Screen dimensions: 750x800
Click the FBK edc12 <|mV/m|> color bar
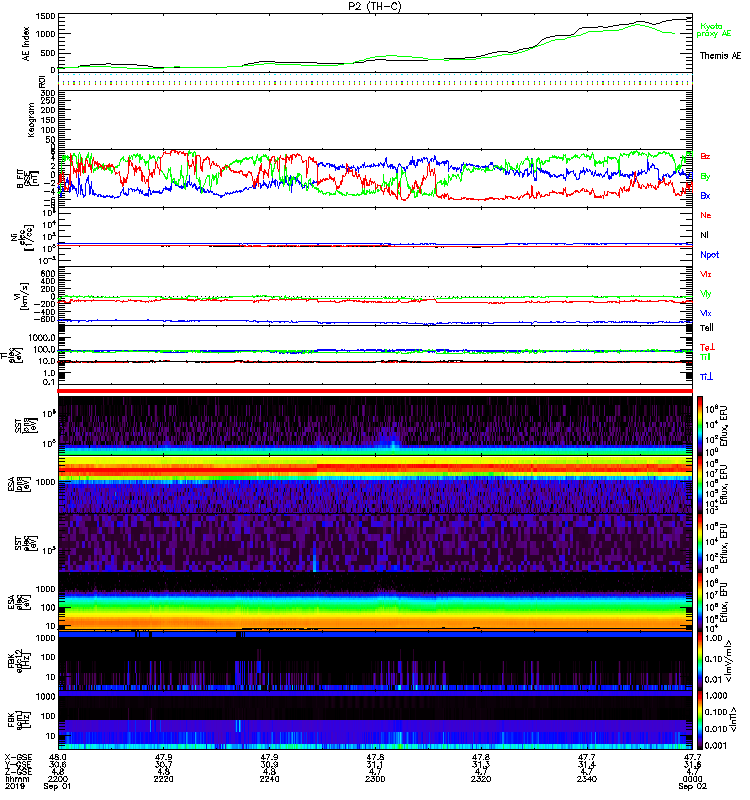(x=699, y=661)
